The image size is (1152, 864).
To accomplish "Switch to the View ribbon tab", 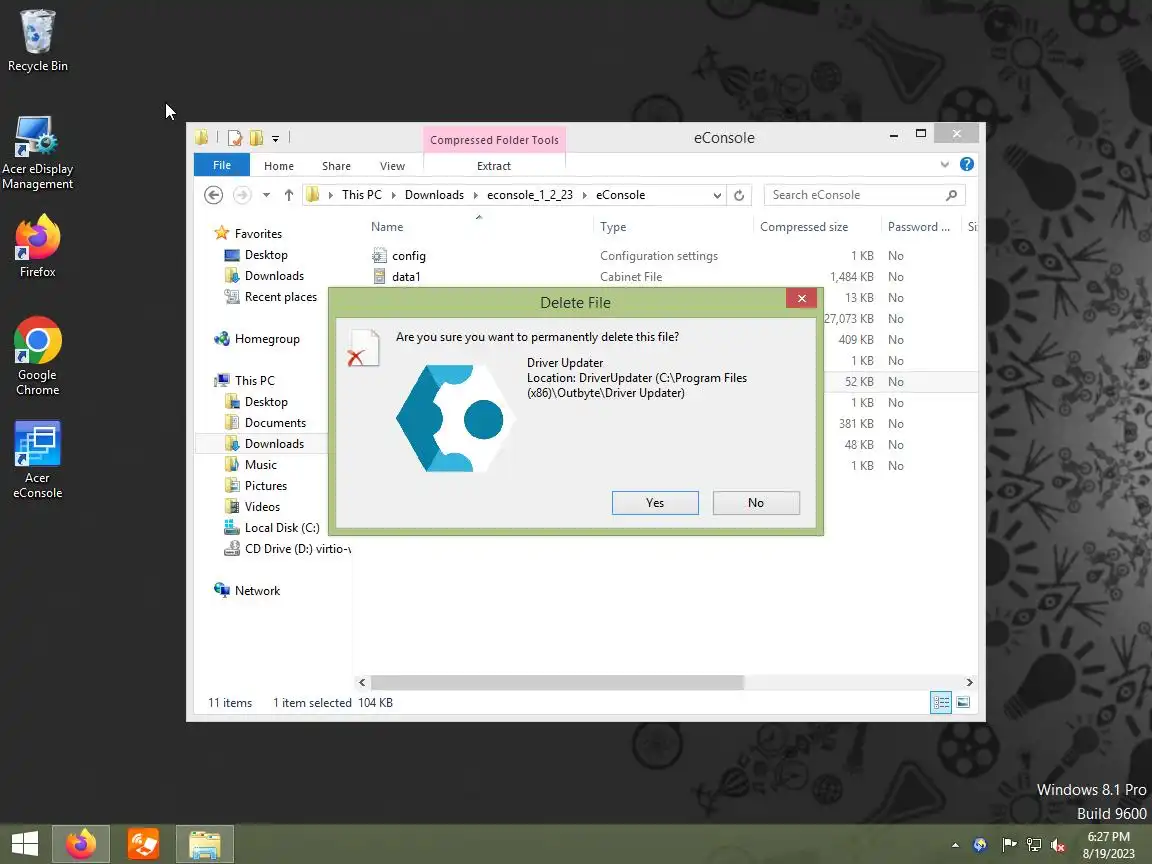I will coord(392,166).
